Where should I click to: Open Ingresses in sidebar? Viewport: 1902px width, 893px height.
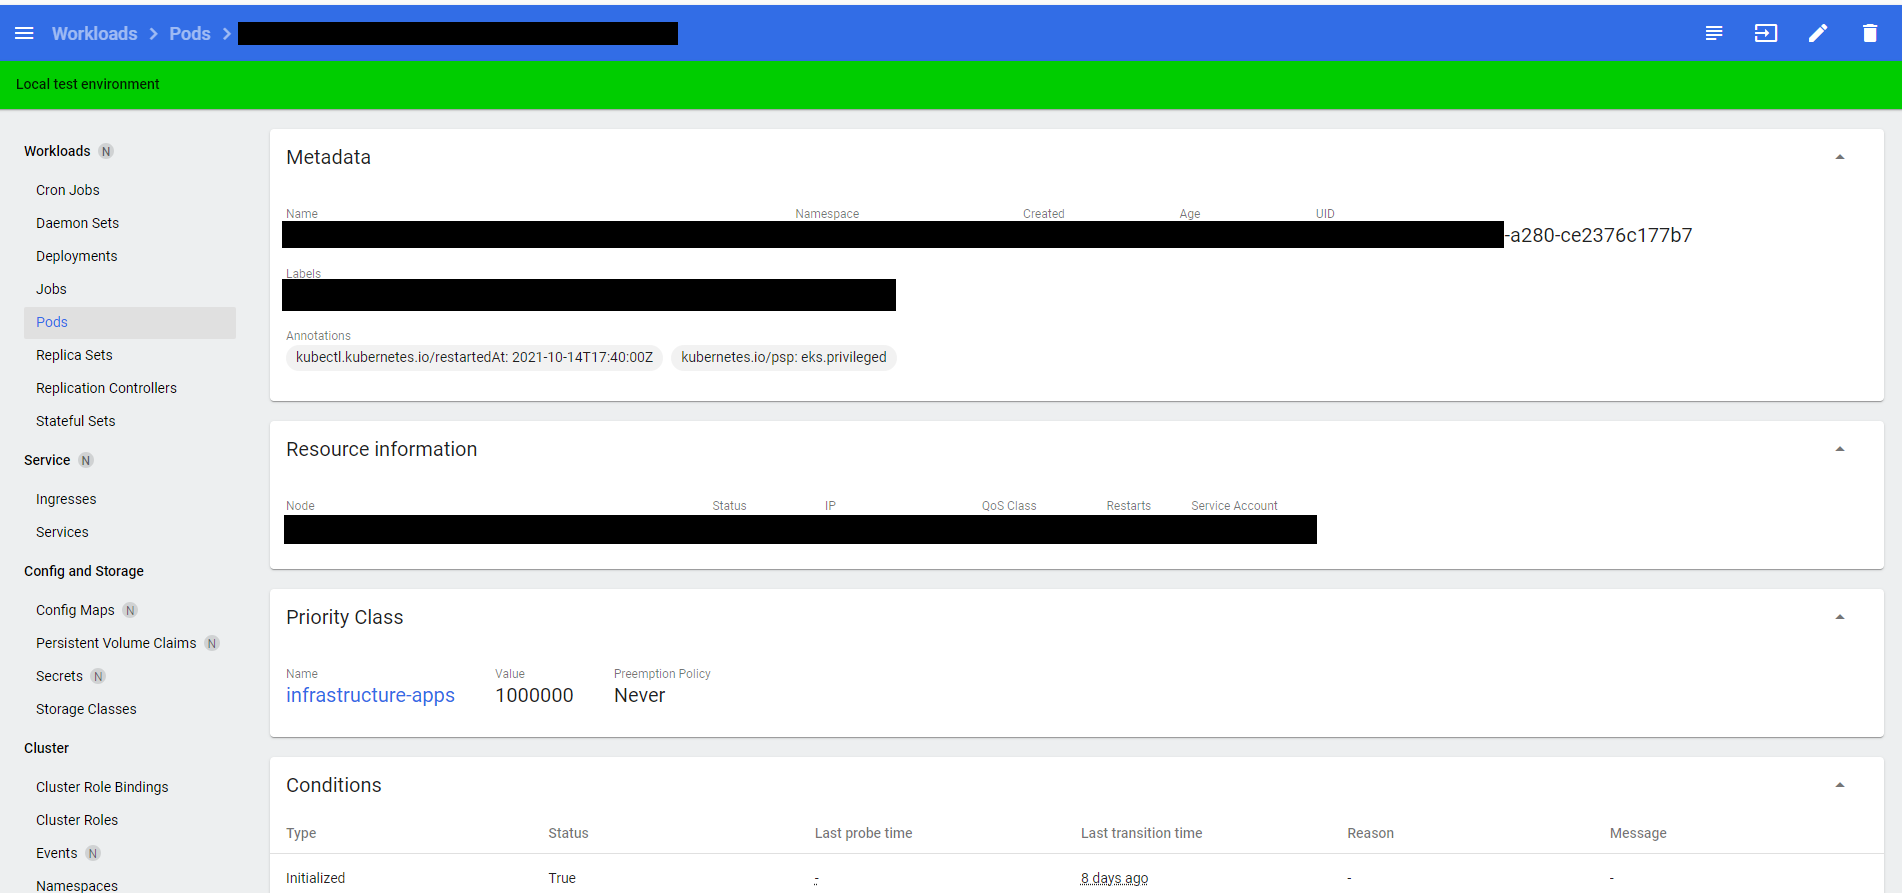coord(66,499)
